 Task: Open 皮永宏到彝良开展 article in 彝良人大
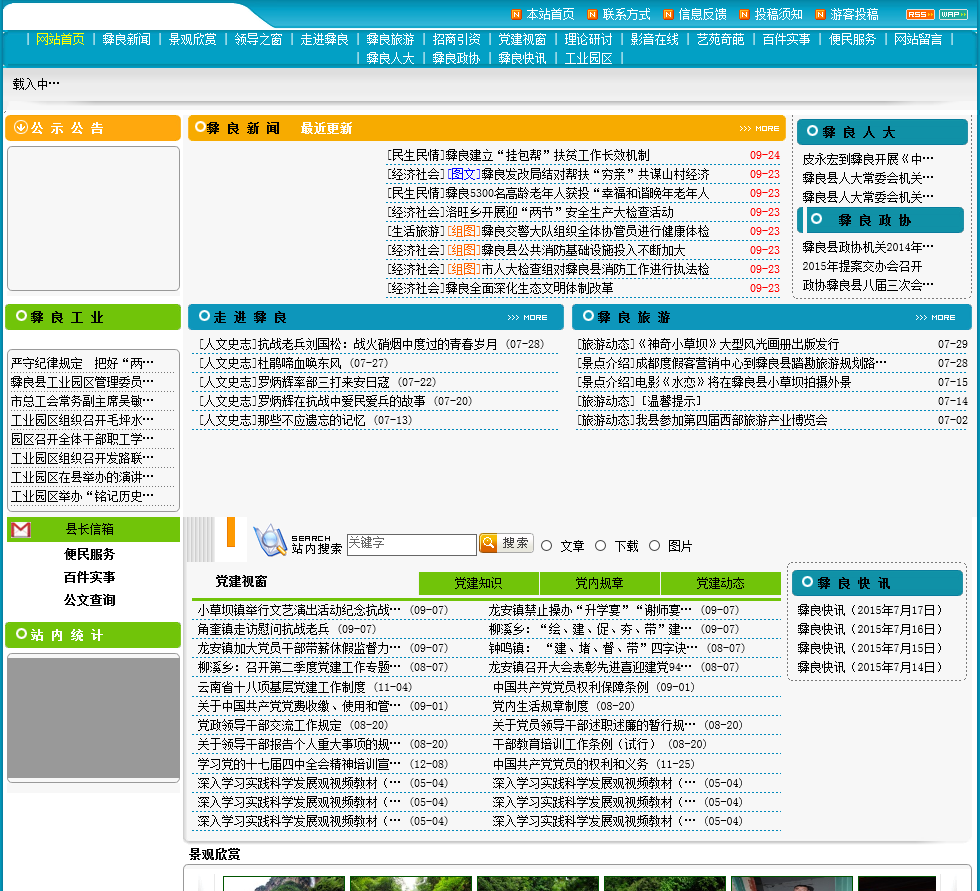click(868, 159)
